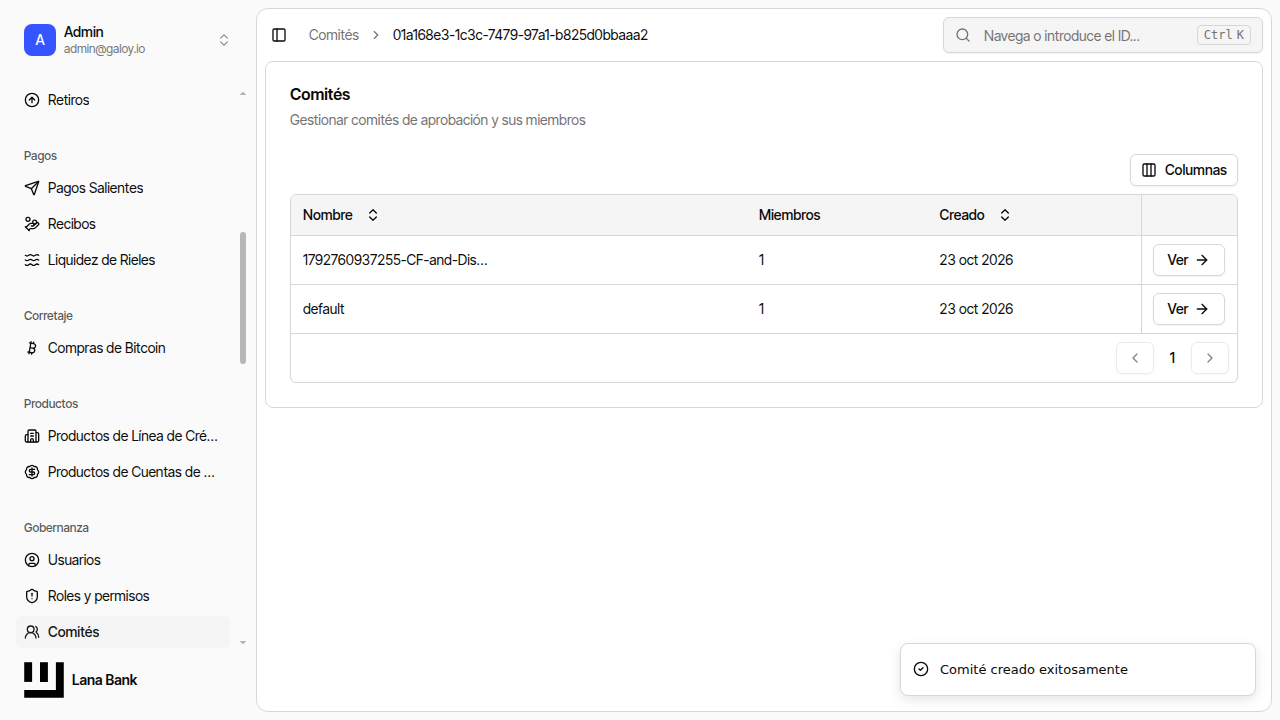The width and height of the screenshot is (1280, 720).
Task: Click the Liquidez de Rieles waves icon
Action: click(x=32, y=260)
